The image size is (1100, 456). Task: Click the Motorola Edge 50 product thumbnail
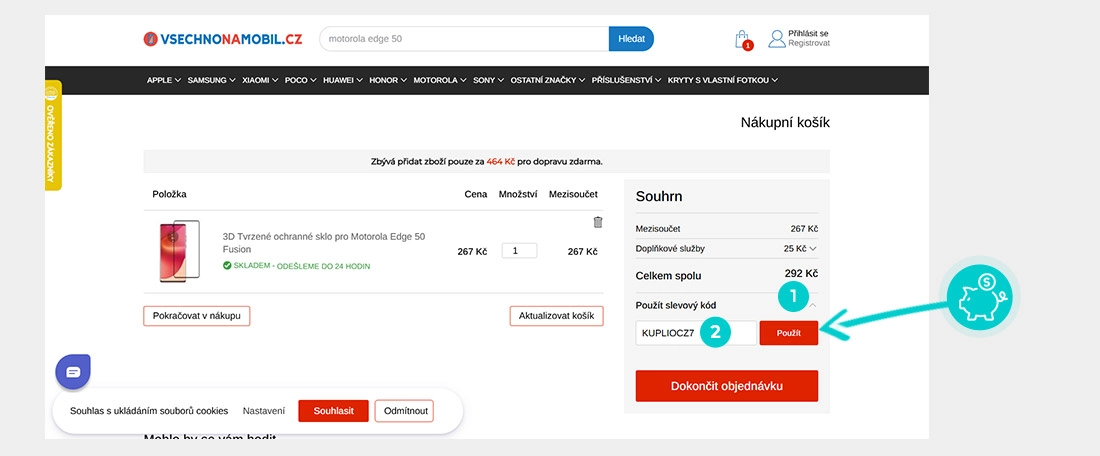click(x=179, y=252)
